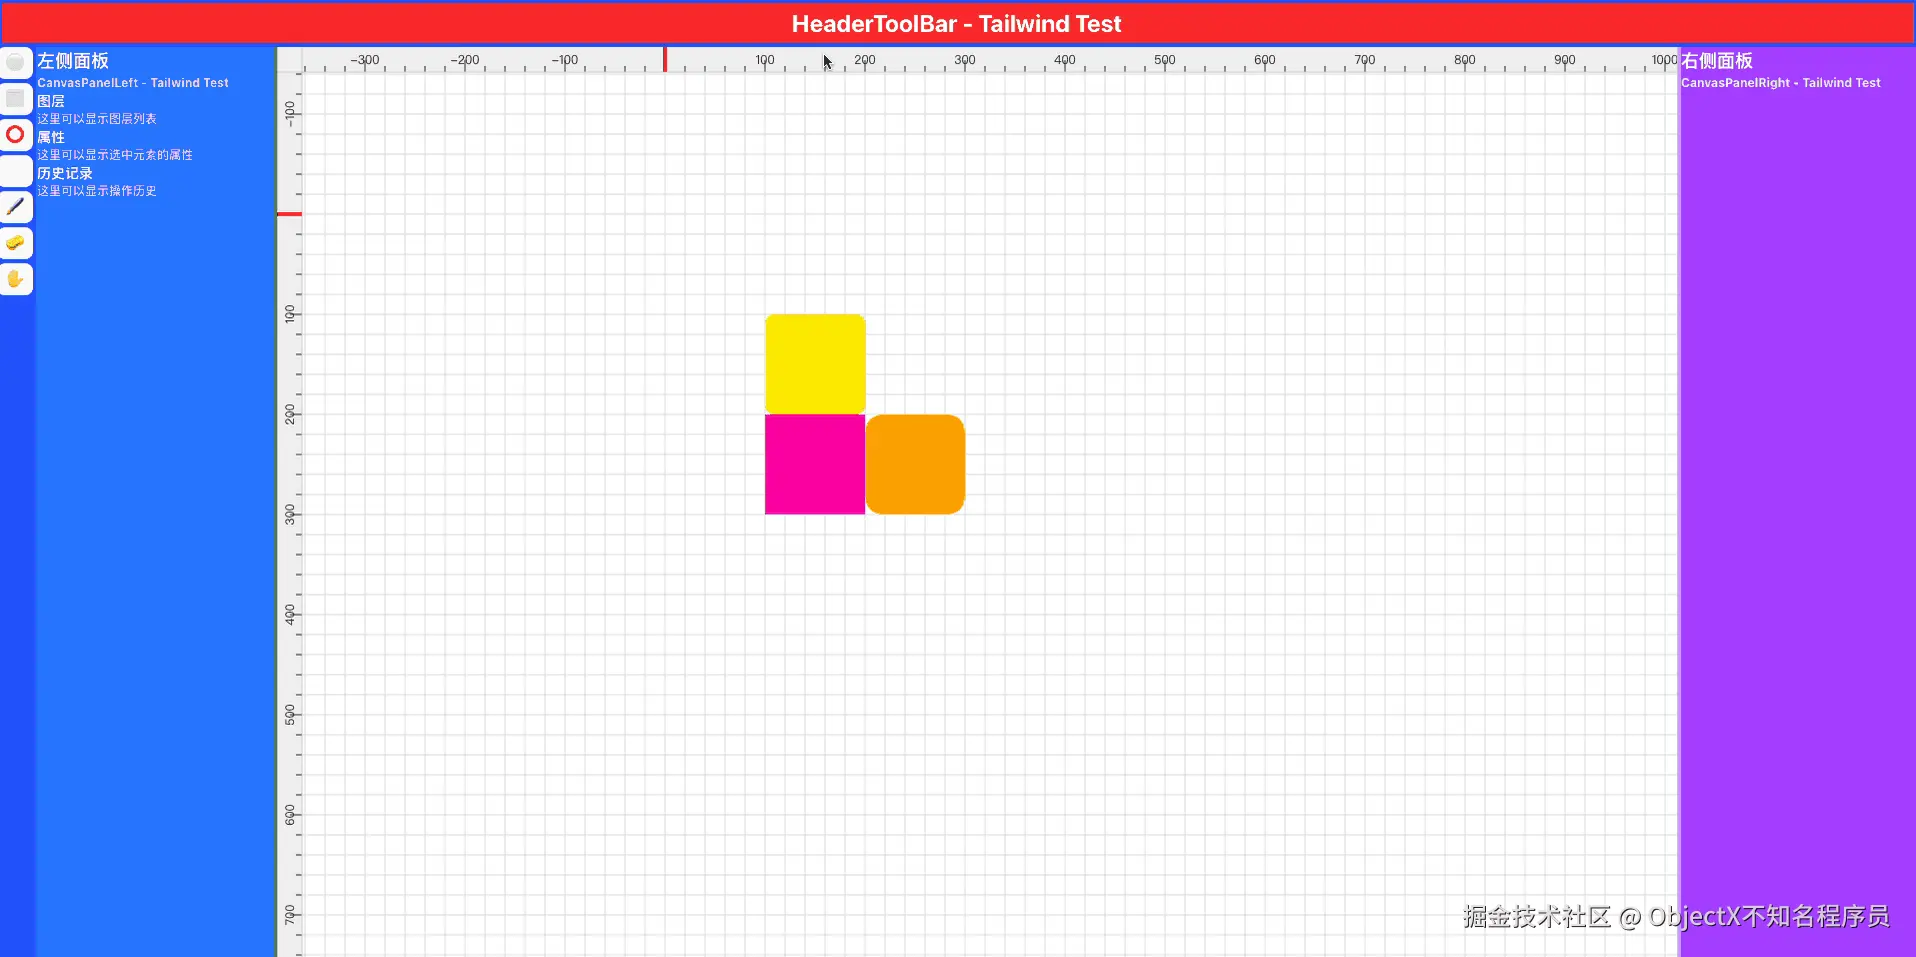Select the yellow square on the canvas

(814, 362)
